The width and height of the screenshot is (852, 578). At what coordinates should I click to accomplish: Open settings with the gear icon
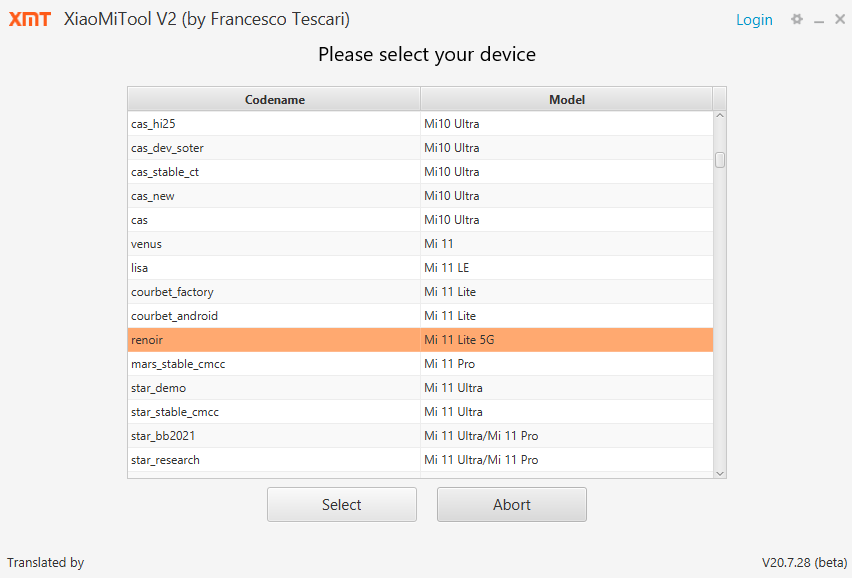click(x=797, y=19)
